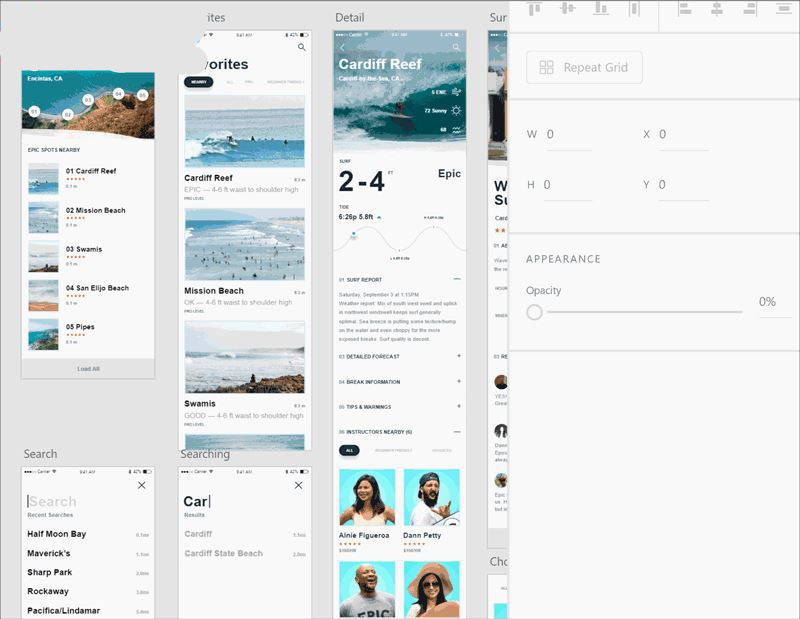Select the 04 San Elijo Beach list row
Screen dimensions: 800x619
pos(88,295)
